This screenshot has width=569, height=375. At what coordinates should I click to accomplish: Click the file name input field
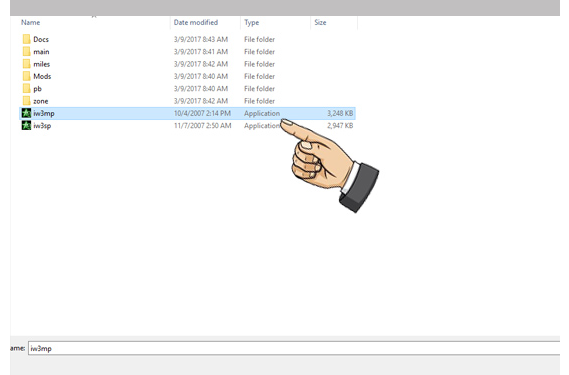tap(294, 348)
